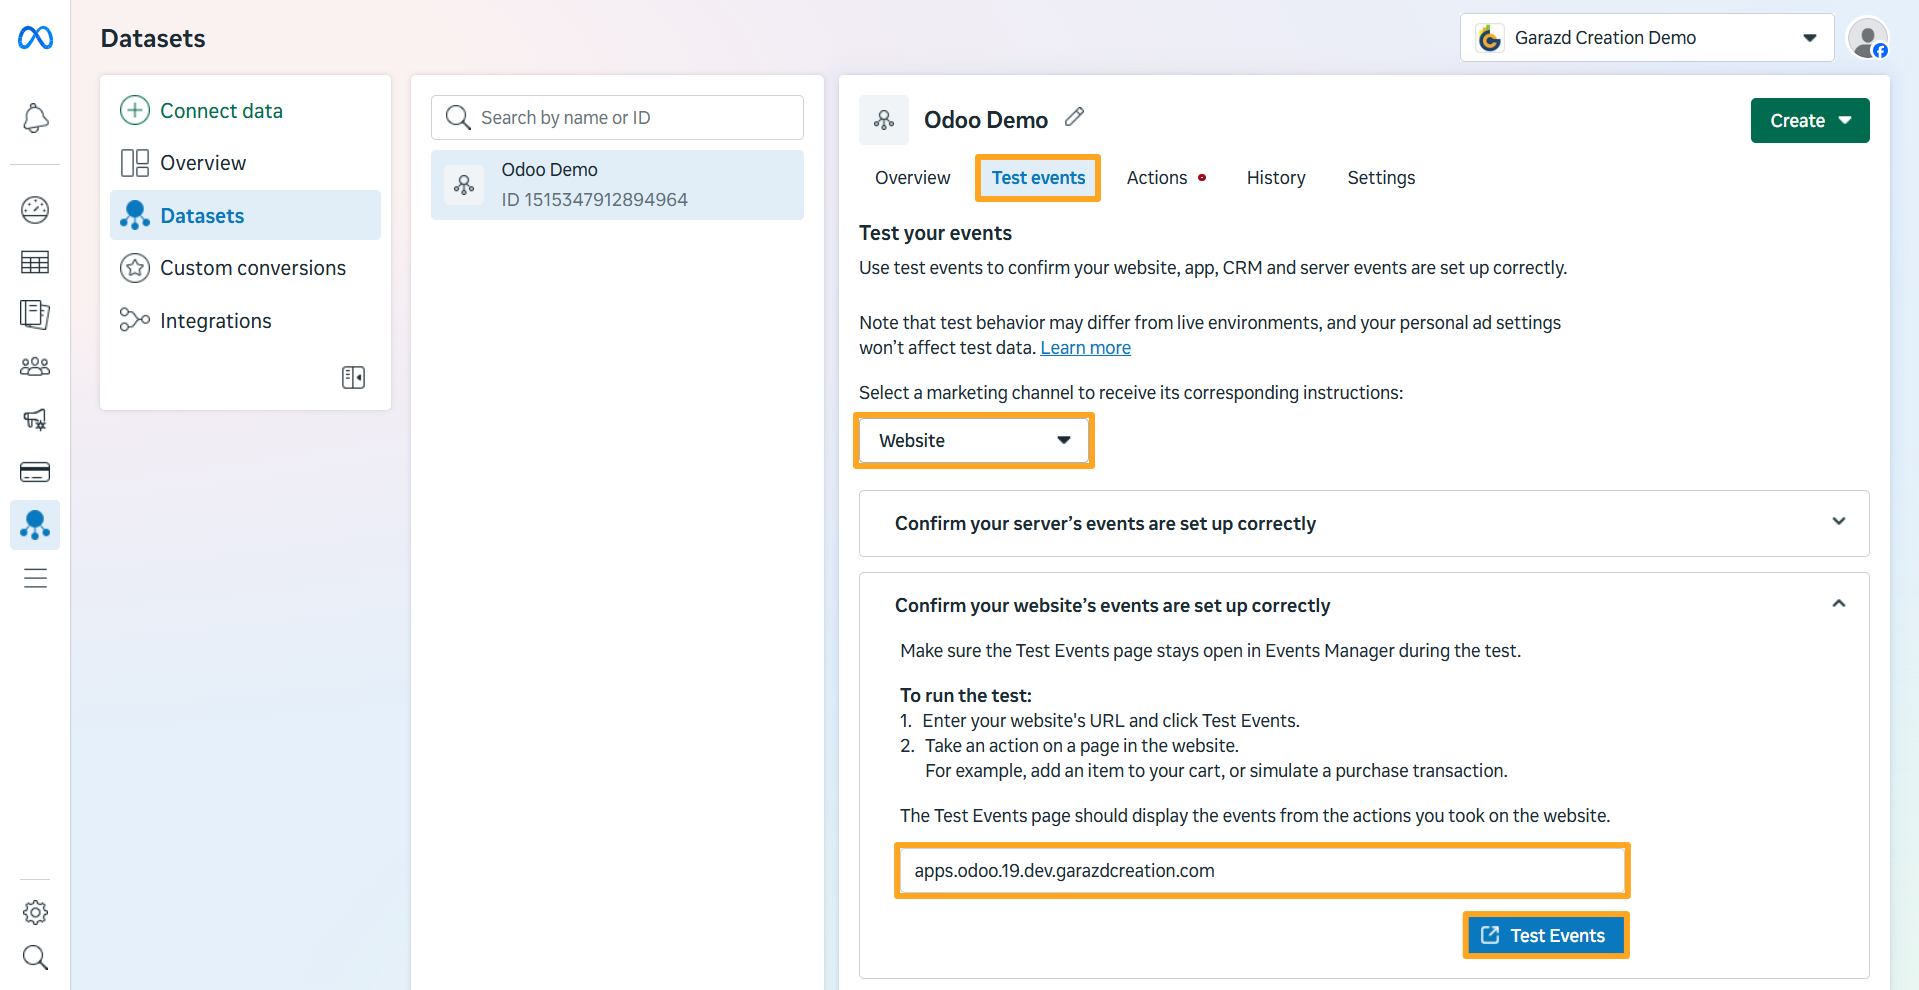Open the account overview gauge icon
The width and height of the screenshot is (1919, 990).
click(35, 210)
